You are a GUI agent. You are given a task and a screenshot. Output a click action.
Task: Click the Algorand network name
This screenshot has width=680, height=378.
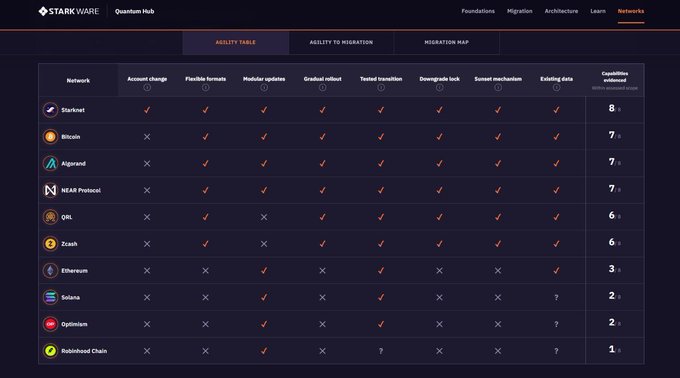(73, 164)
